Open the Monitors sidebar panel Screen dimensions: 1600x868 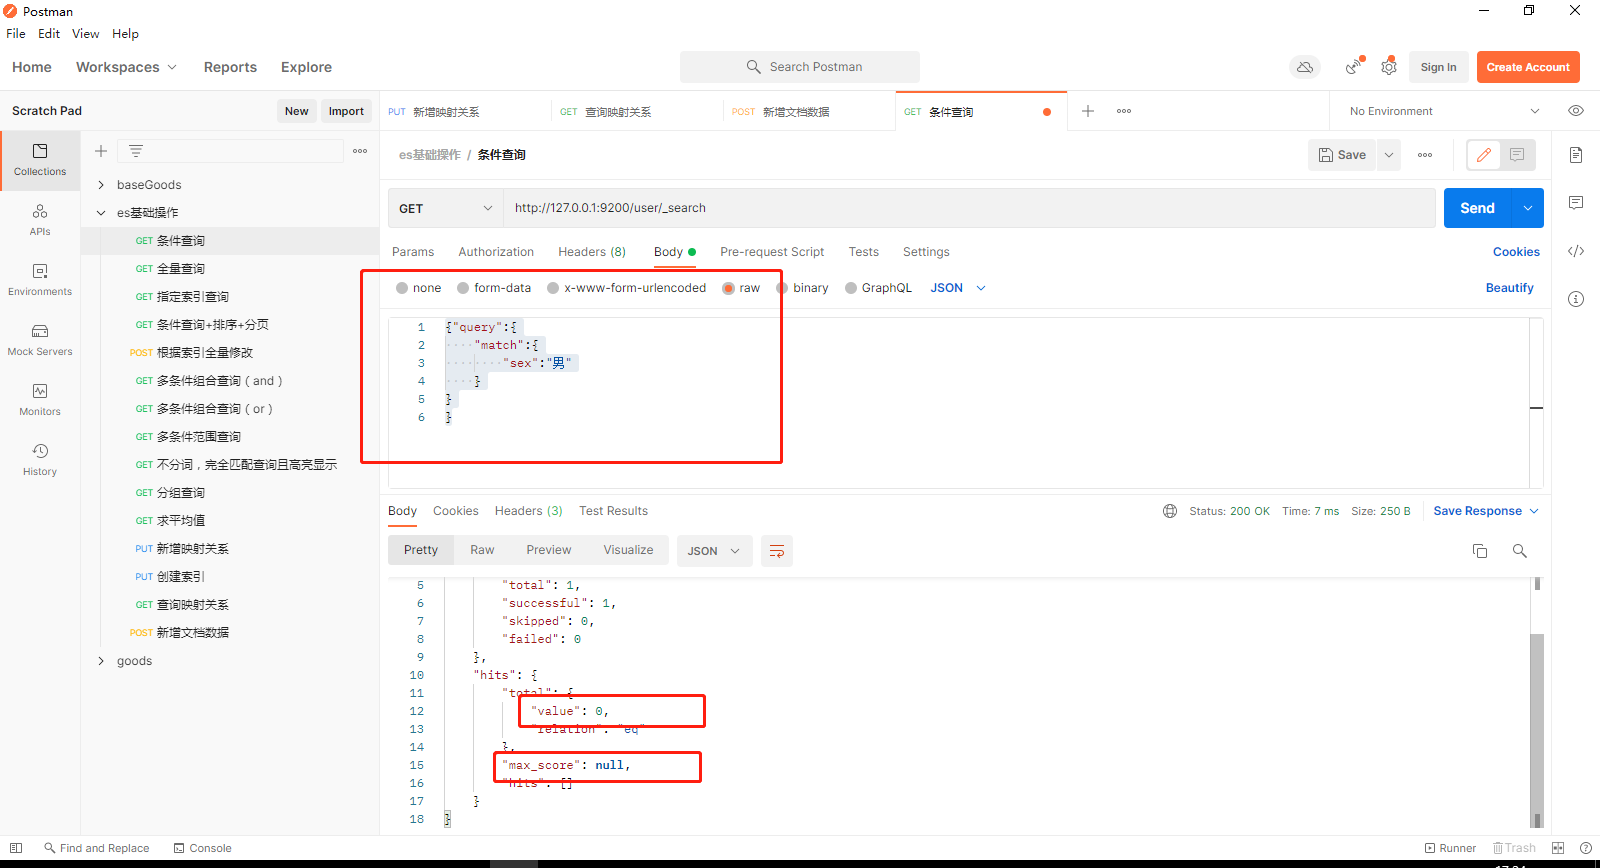40,400
